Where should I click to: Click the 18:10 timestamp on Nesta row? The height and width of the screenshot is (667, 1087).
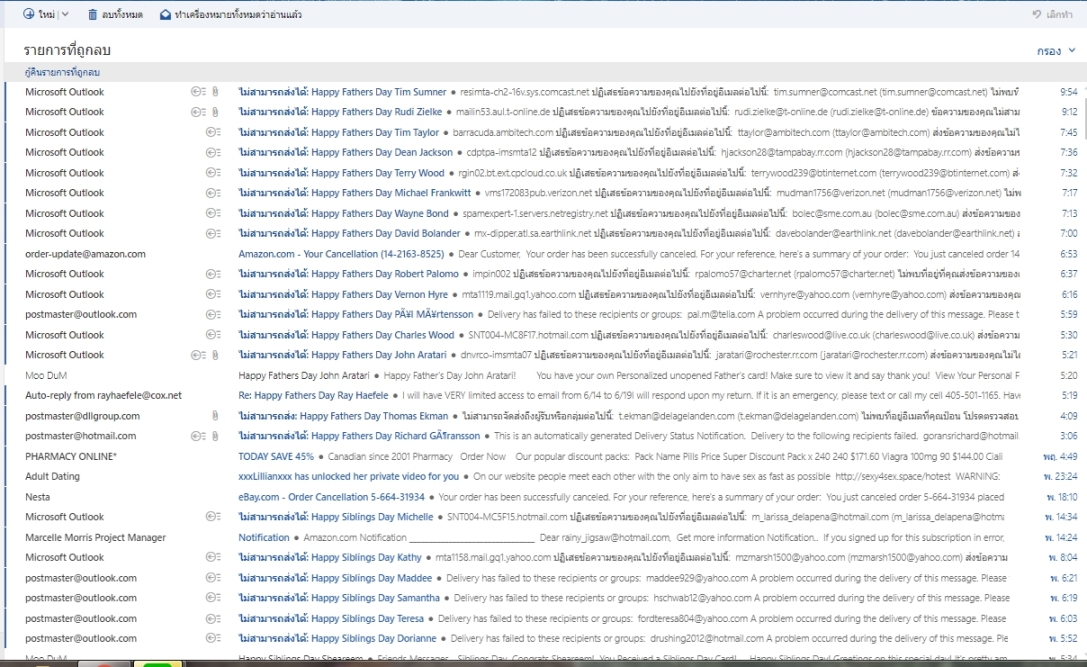tap(1061, 496)
